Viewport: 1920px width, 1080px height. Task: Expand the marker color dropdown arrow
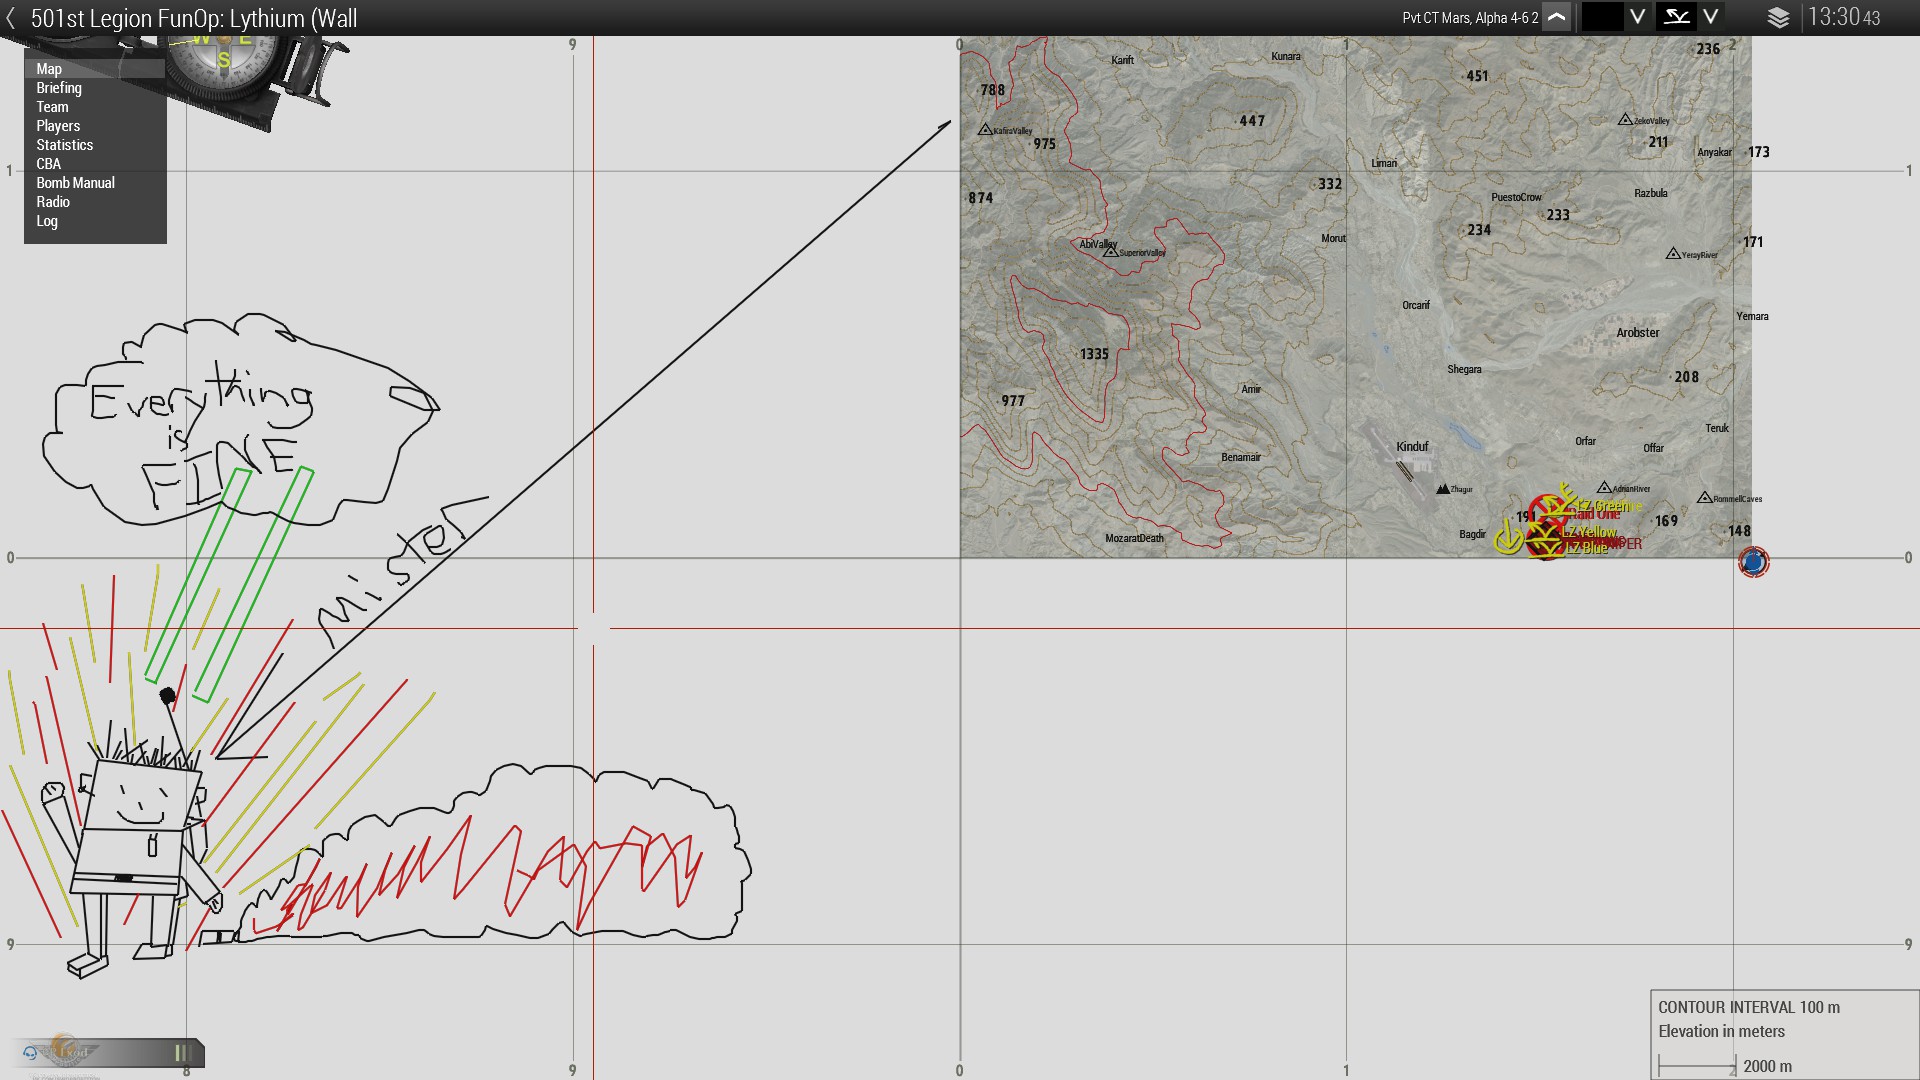click(x=1637, y=17)
